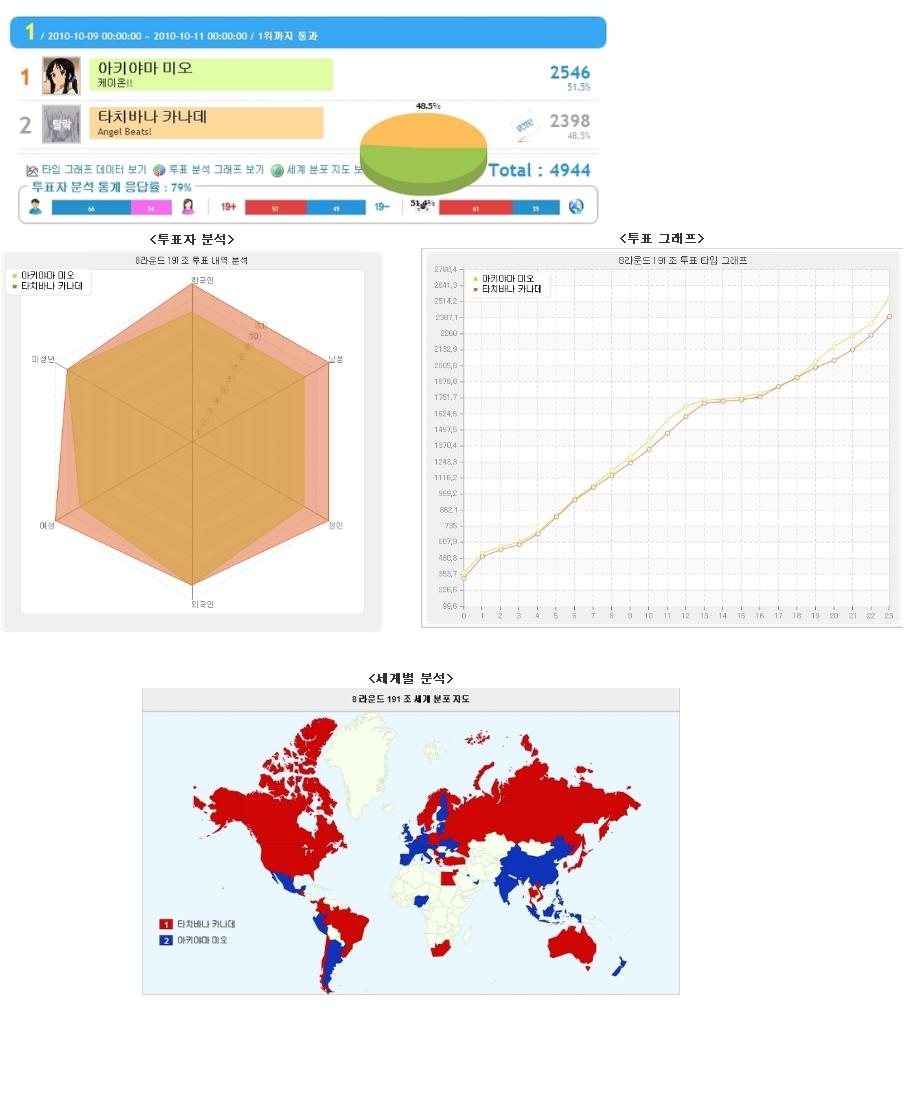The image size is (910, 1099).
Task: Click the green slice of the pie chart
Action: coord(423,168)
